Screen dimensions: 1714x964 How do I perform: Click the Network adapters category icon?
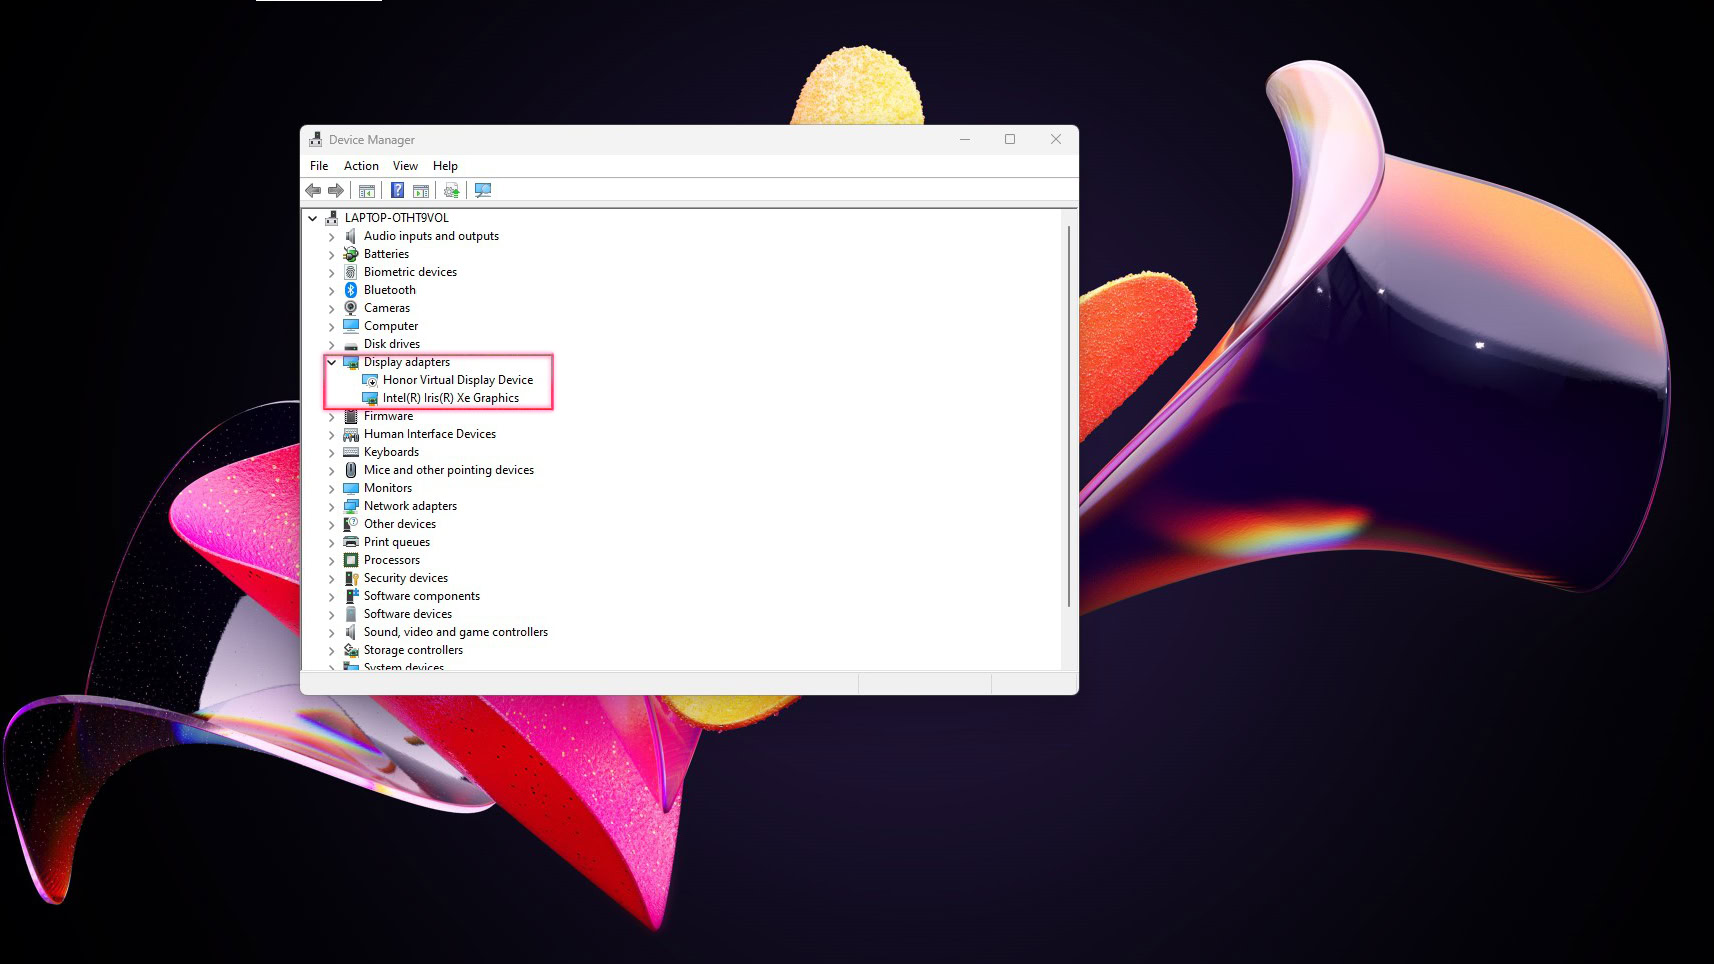point(351,506)
